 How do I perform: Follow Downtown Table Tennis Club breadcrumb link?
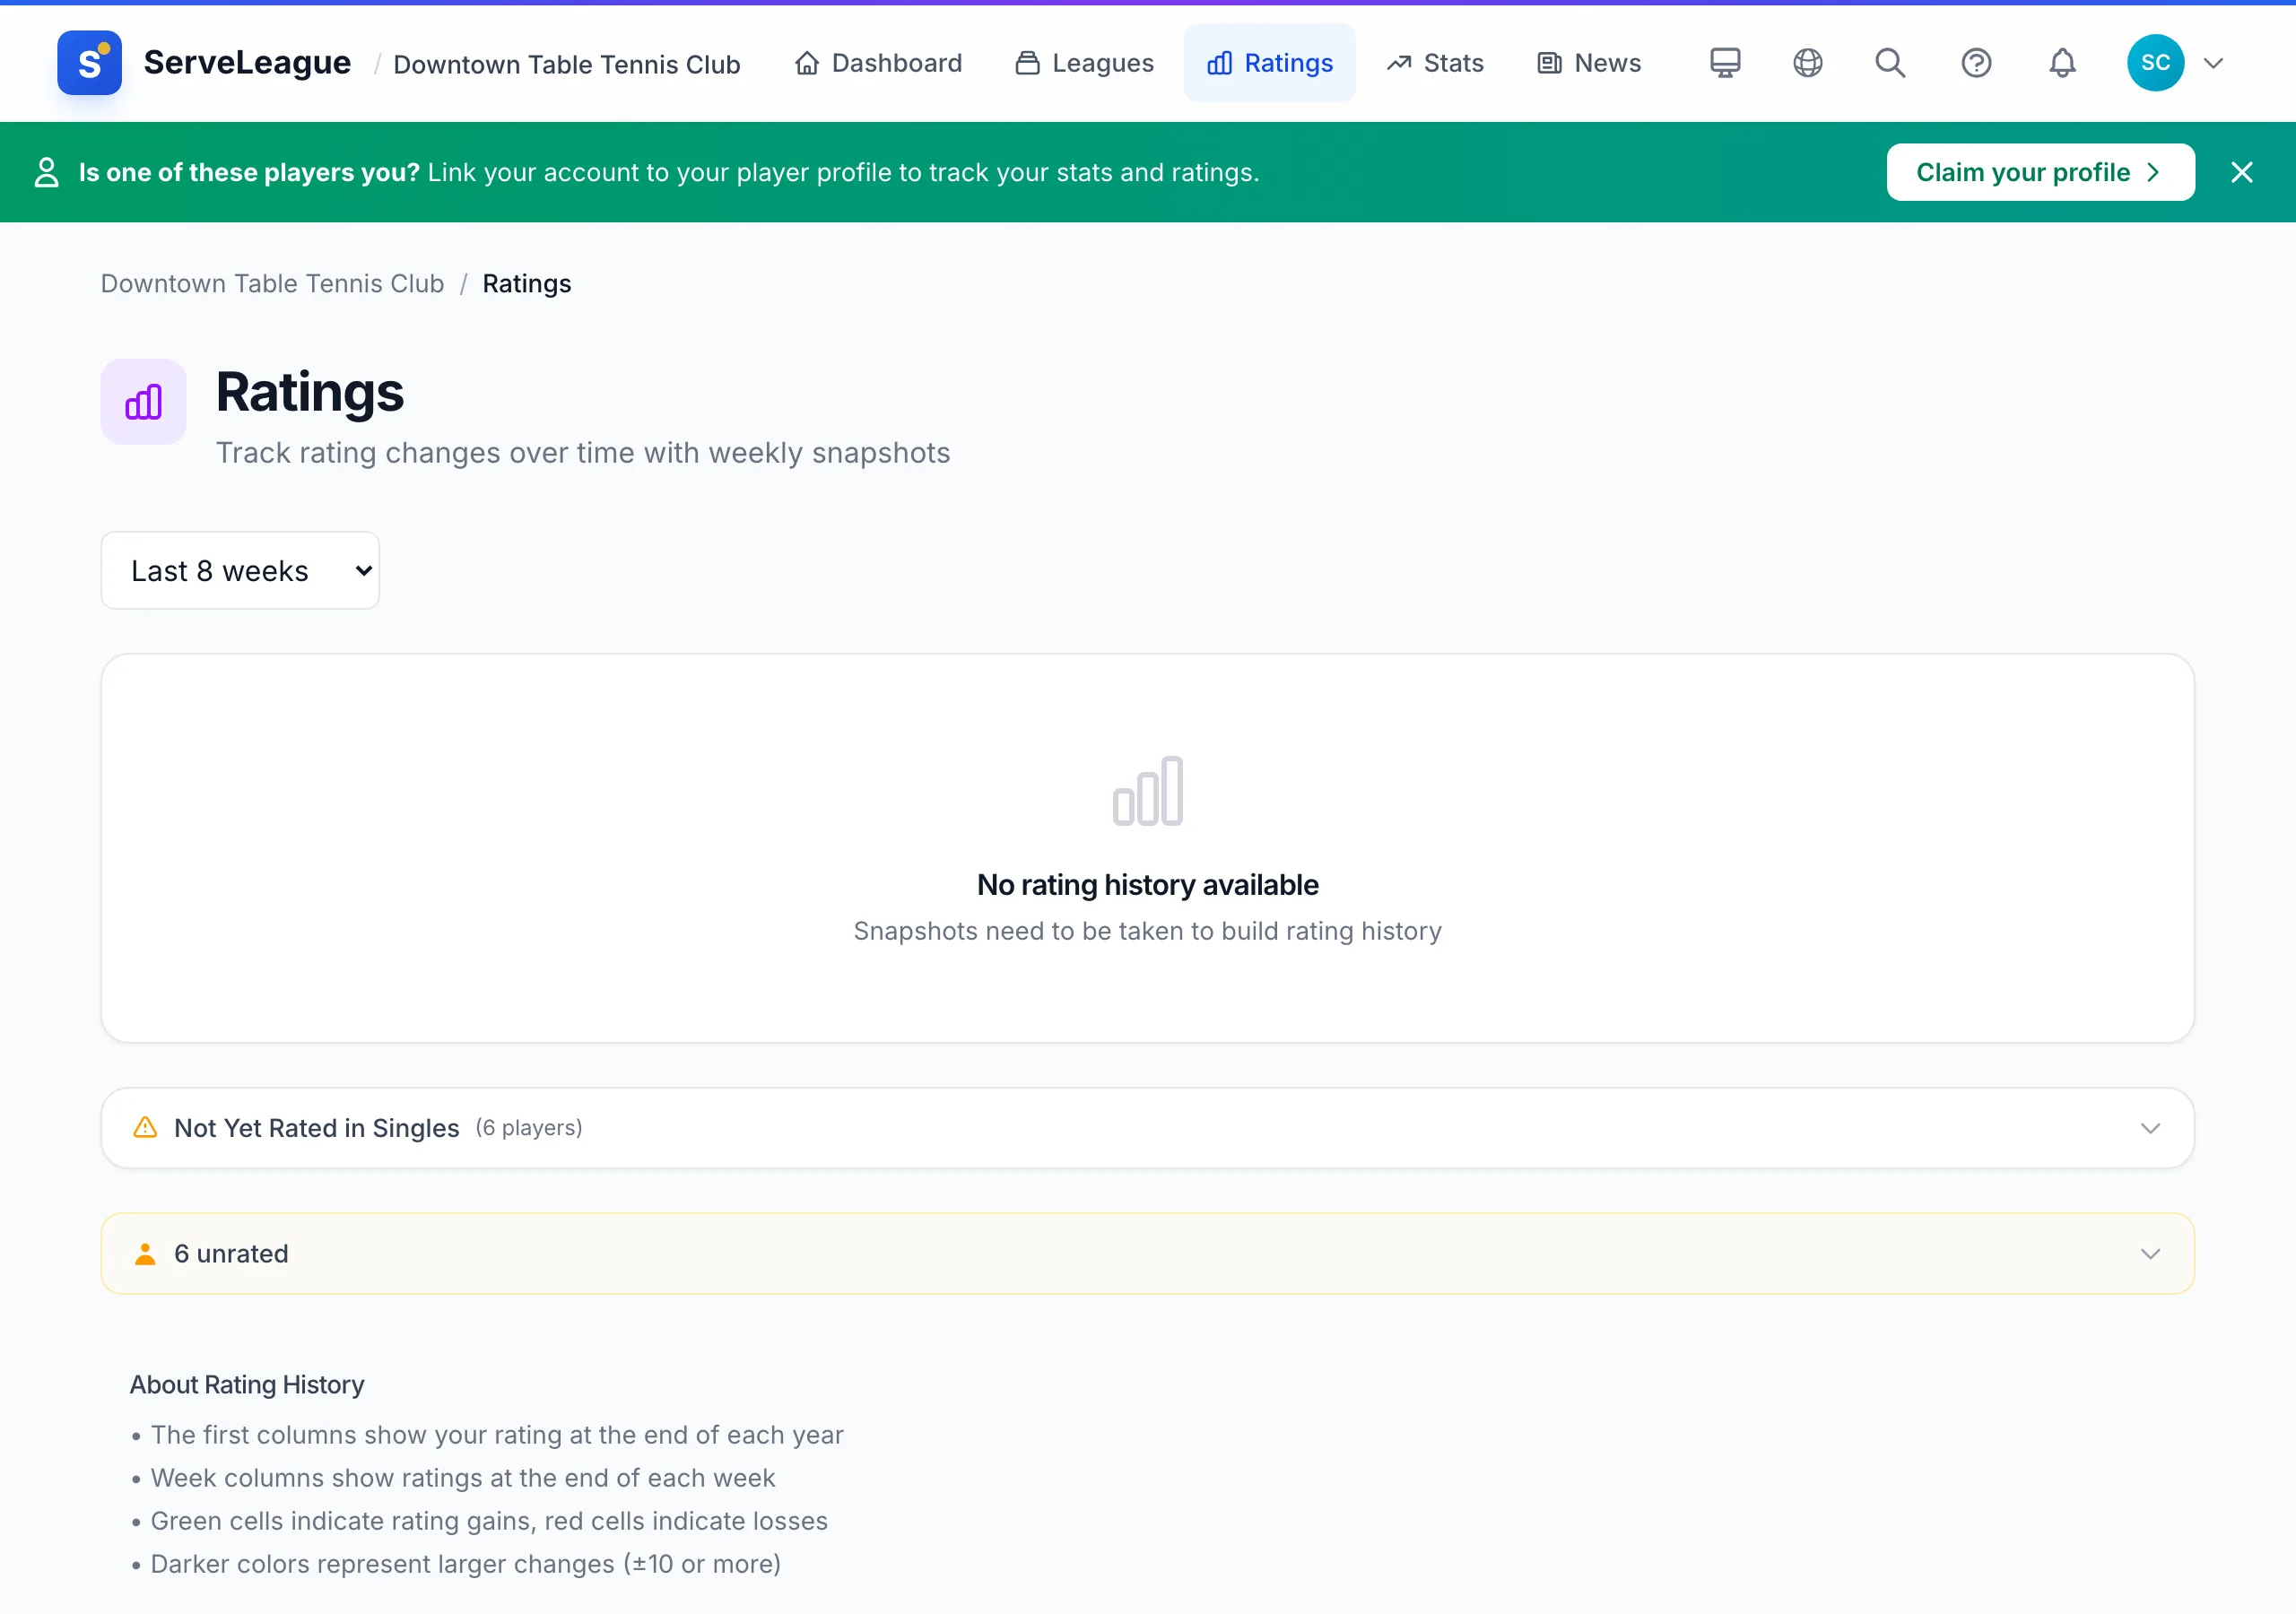pos(272,283)
